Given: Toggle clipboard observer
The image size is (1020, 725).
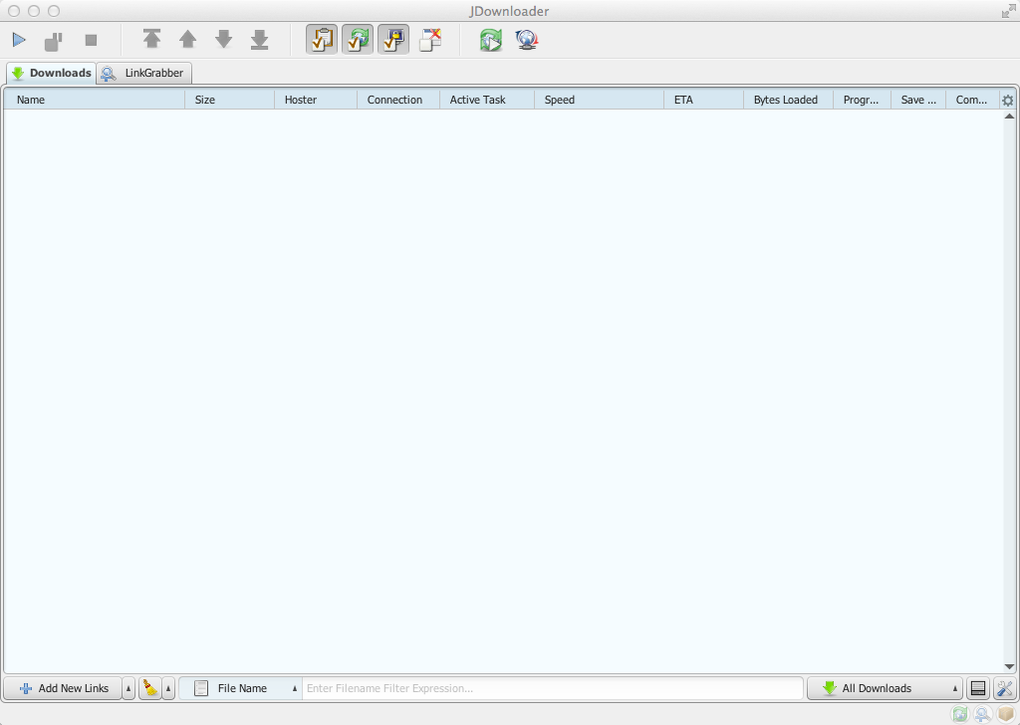Looking at the screenshot, I should click(322, 40).
